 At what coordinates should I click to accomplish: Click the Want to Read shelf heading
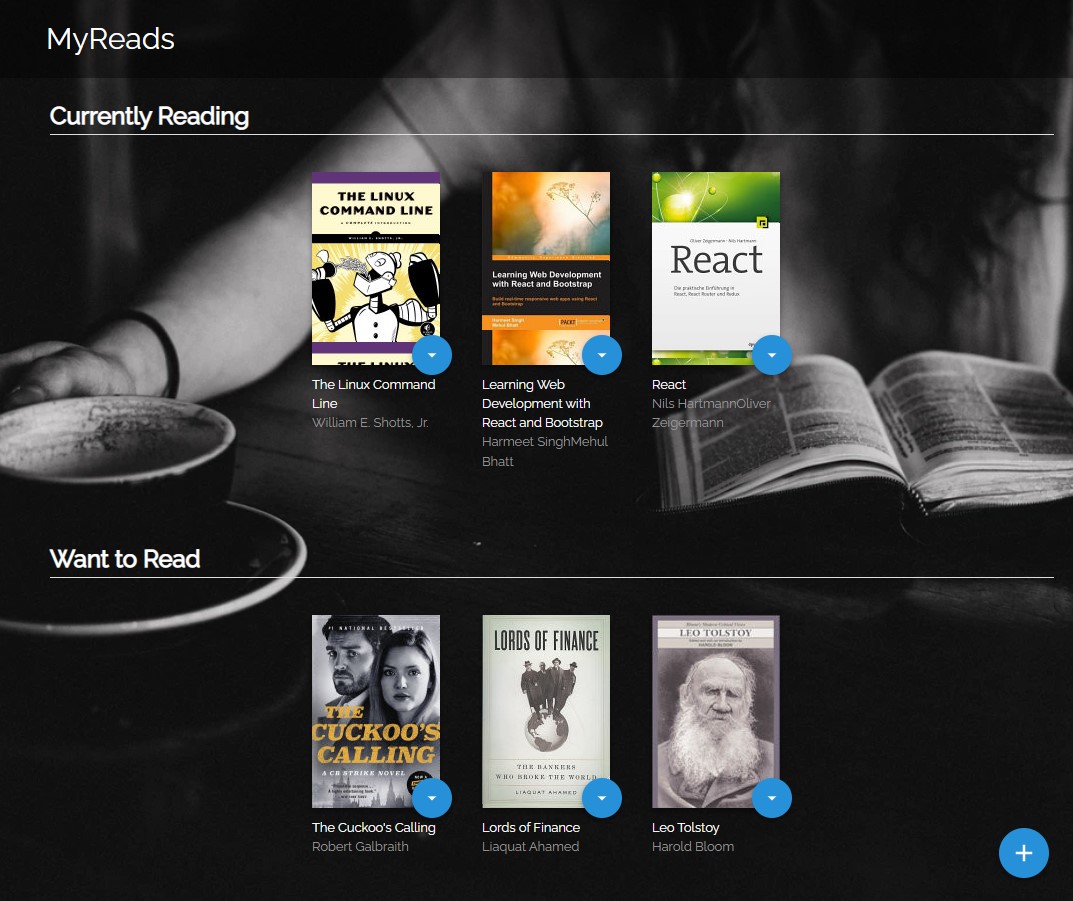click(x=125, y=559)
